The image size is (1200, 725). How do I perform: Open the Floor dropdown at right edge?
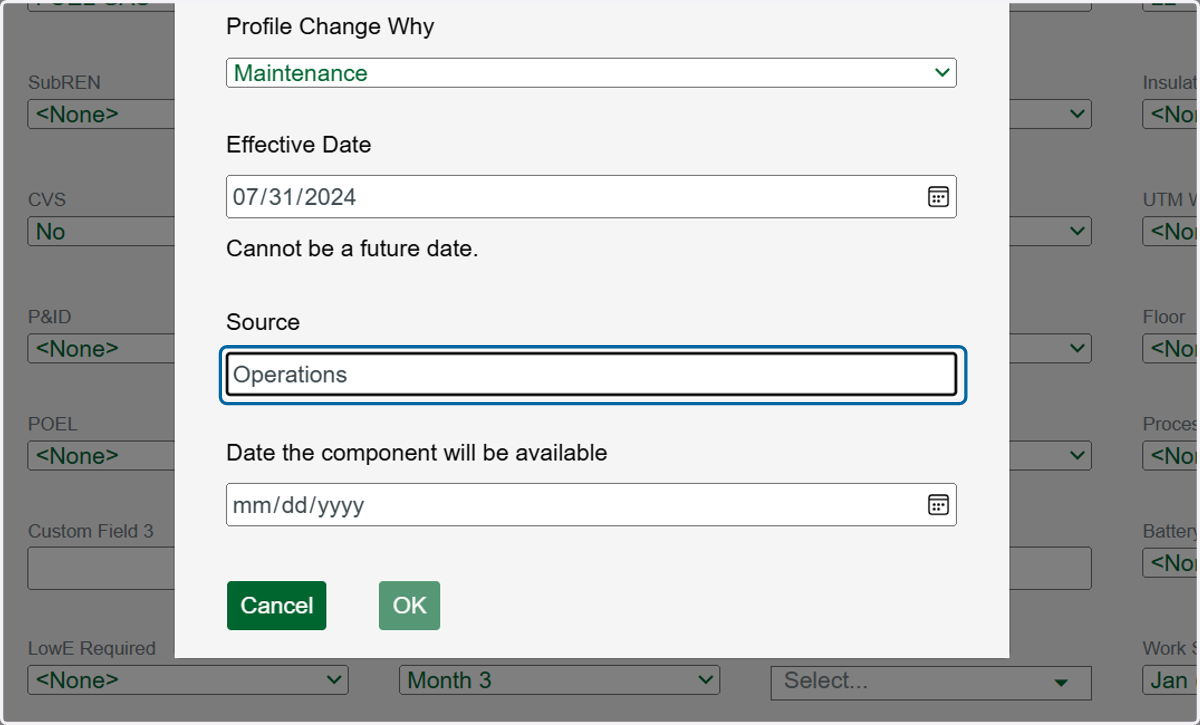[1171, 348]
